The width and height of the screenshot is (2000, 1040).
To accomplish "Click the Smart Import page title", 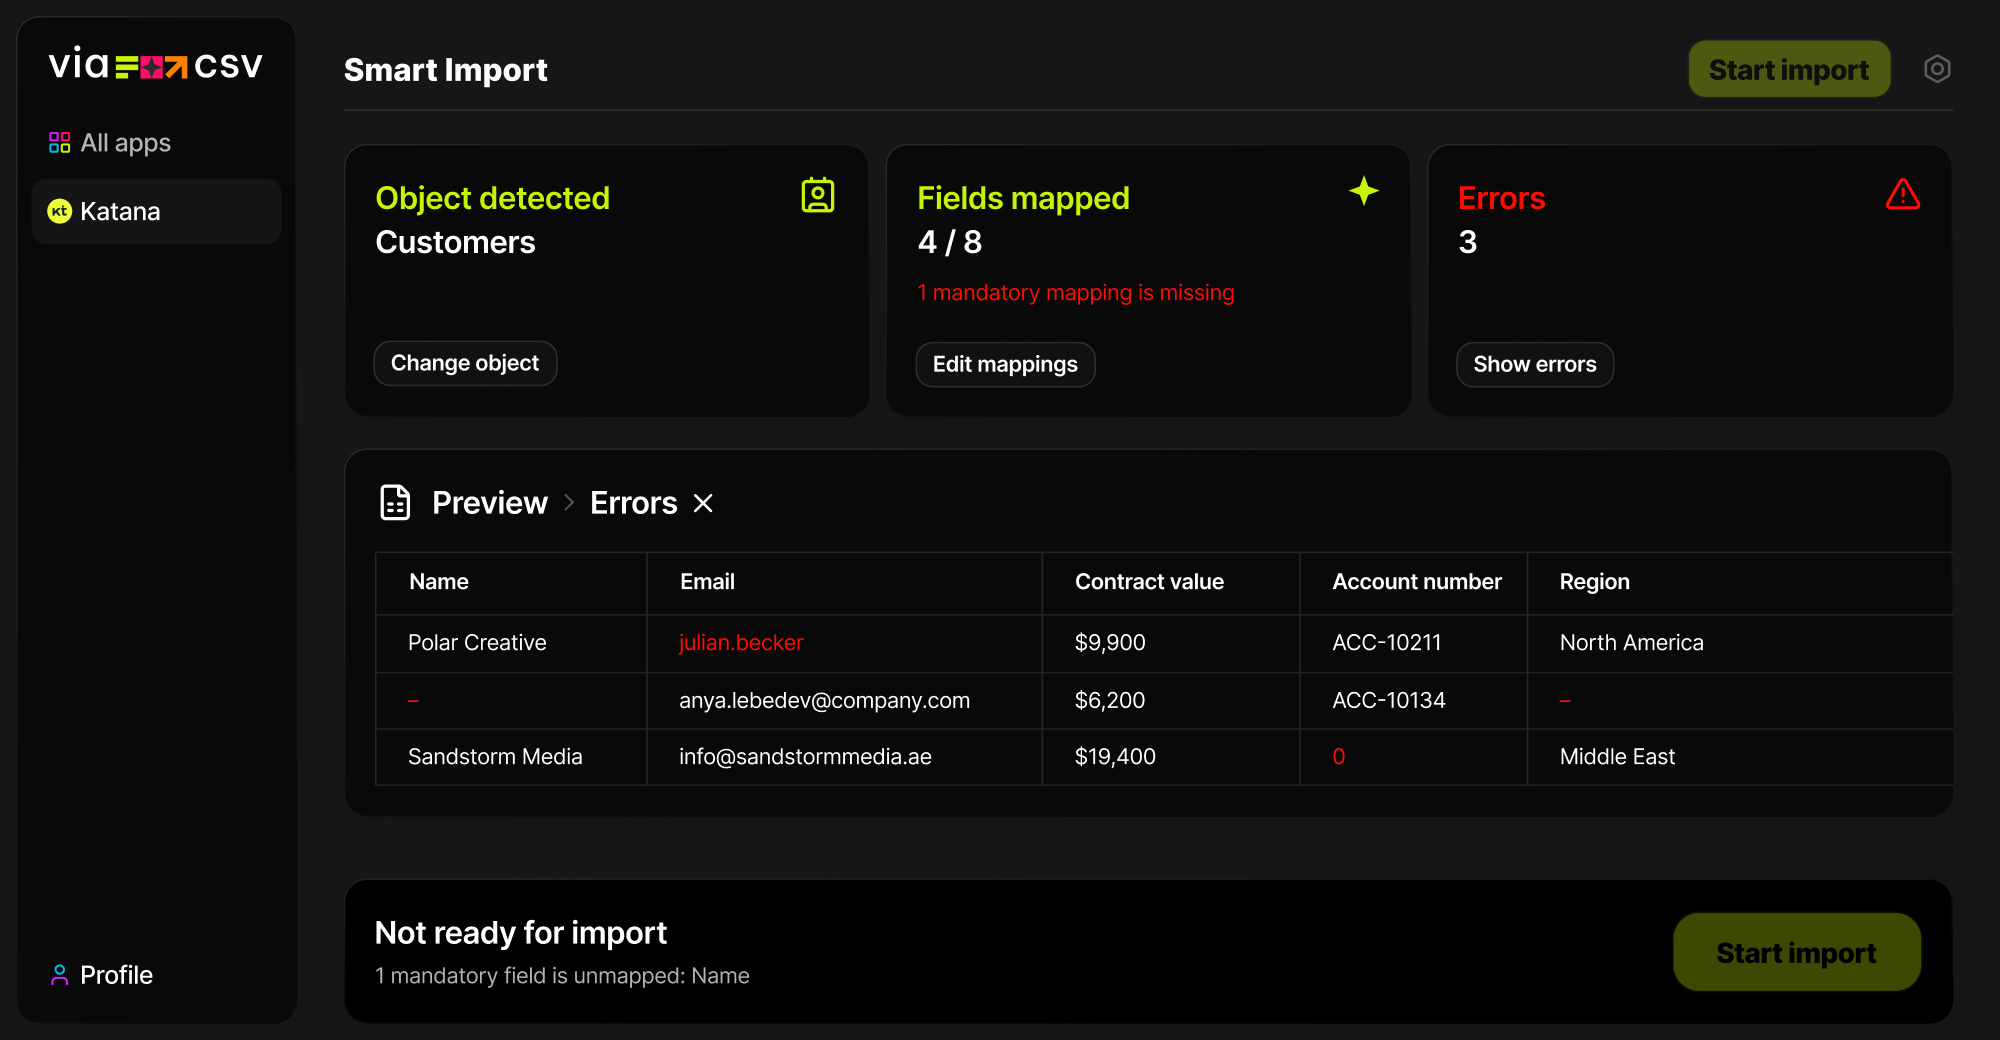I will tap(445, 70).
